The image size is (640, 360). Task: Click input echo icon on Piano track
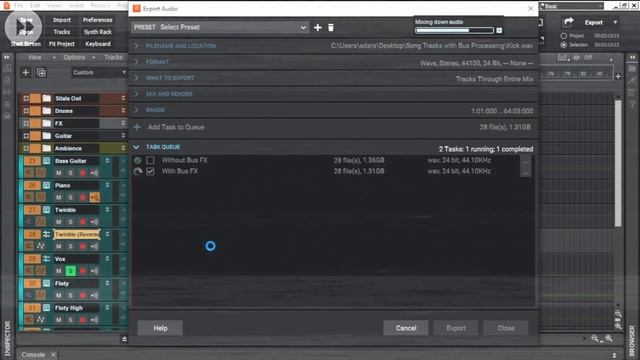click(x=94, y=198)
